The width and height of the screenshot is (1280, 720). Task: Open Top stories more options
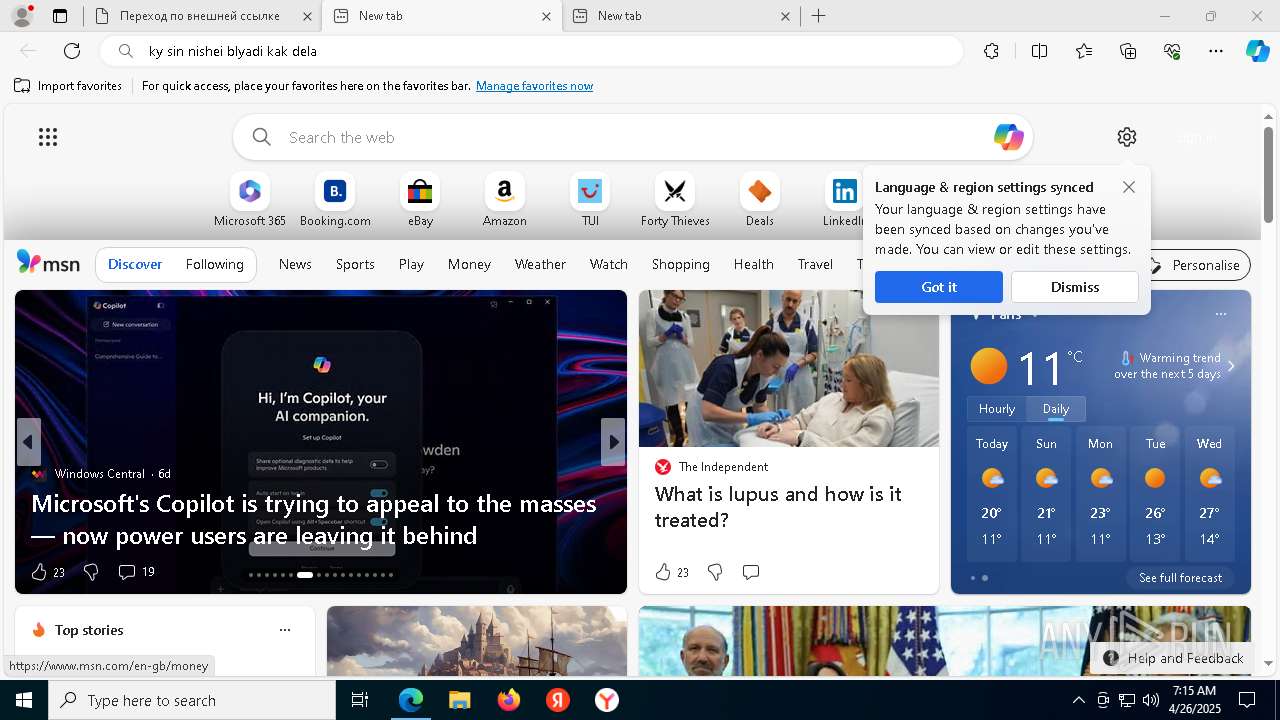click(x=285, y=630)
